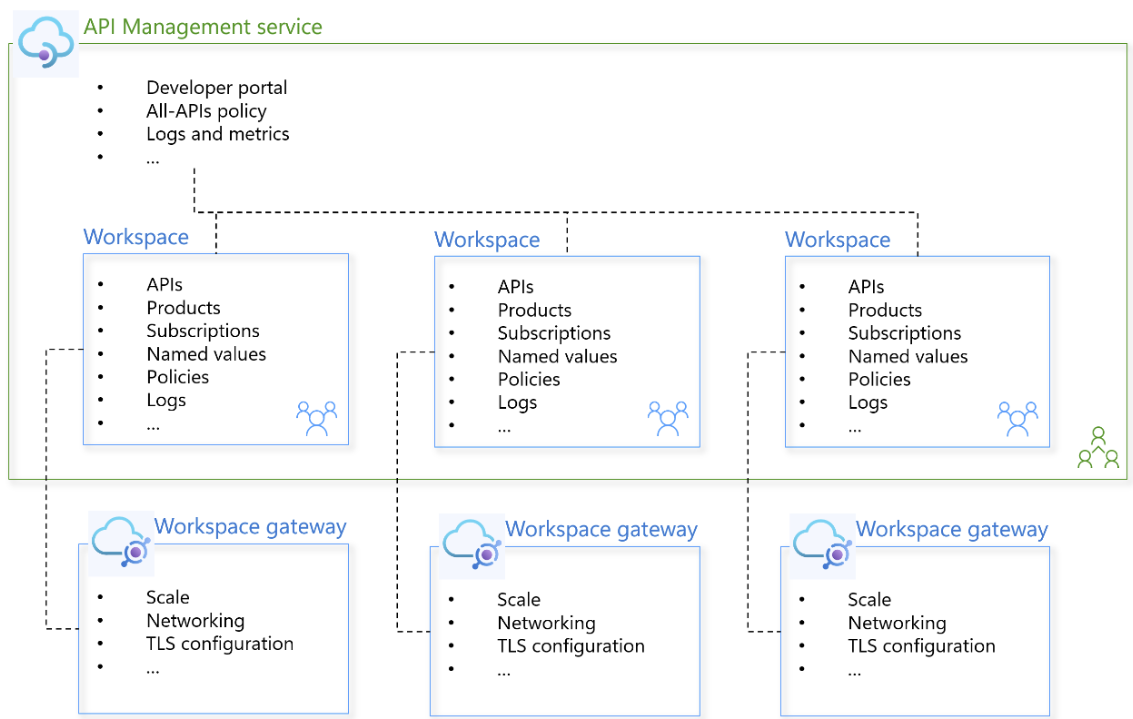Switch to the middle Workspace tab label

click(x=487, y=240)
